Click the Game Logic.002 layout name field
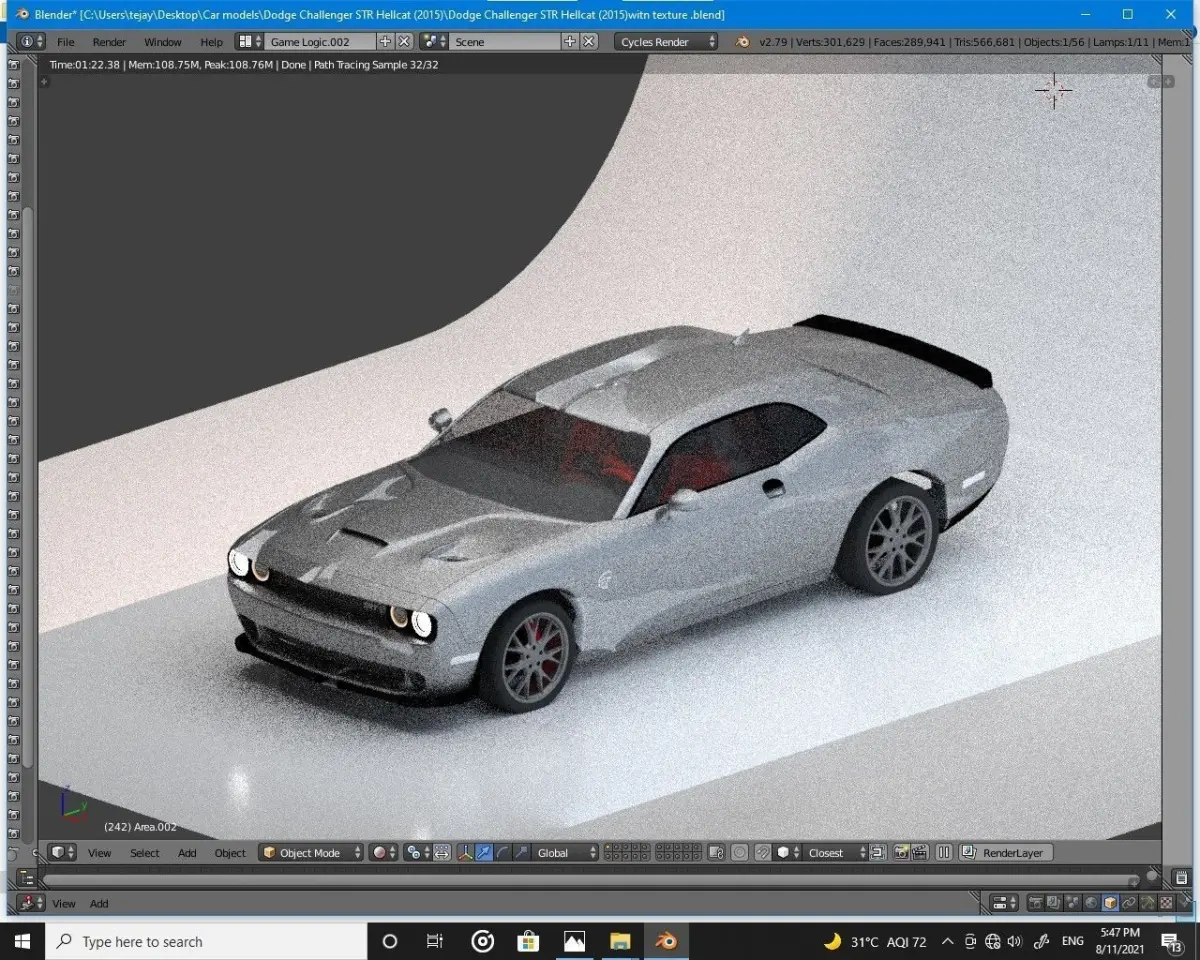Image resolution: width=1200 pixels, height=960 pixels. coord(321,41)
